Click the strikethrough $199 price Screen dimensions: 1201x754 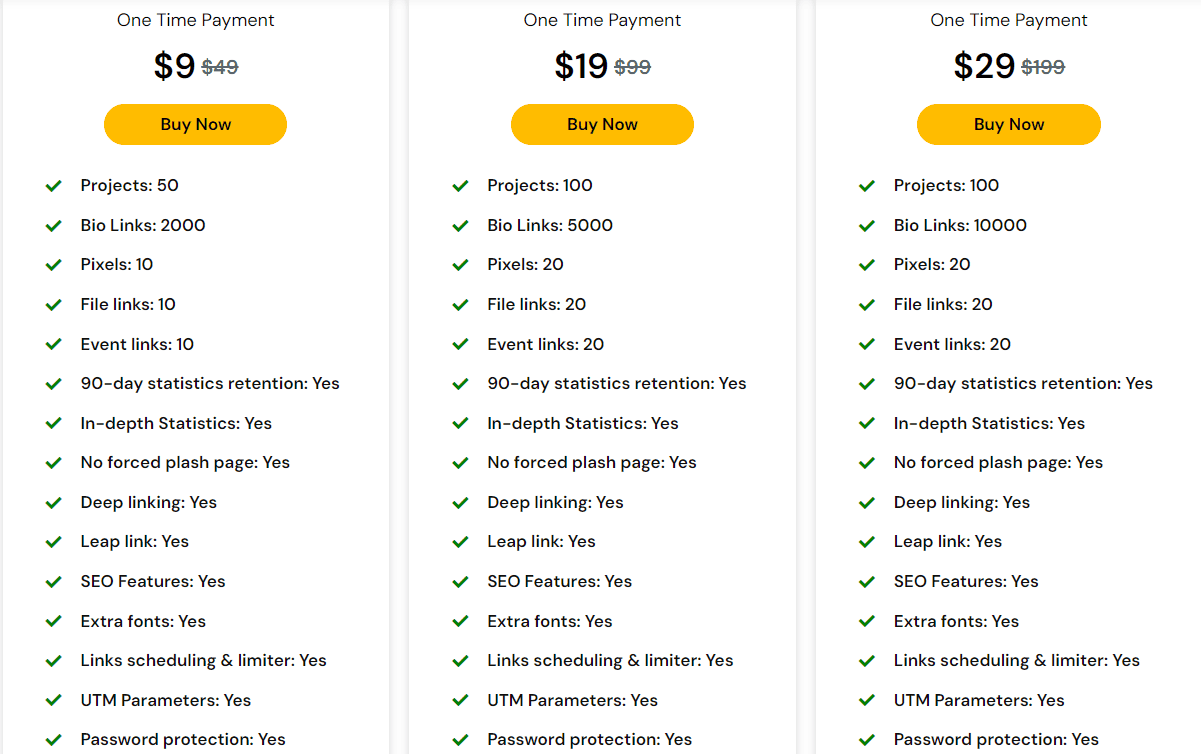coord(1042,67)
